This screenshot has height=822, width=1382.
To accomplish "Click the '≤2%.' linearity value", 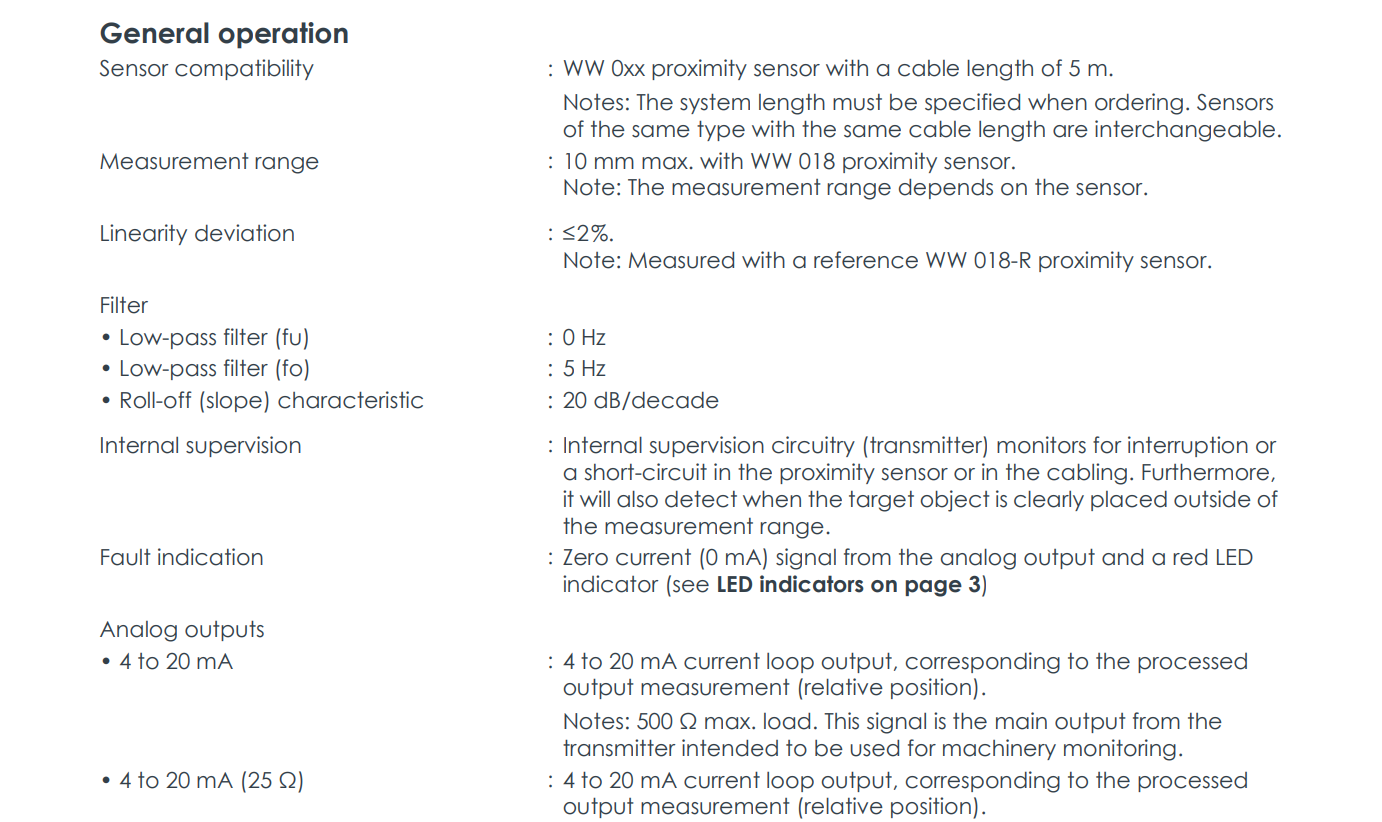I will 588,234.
